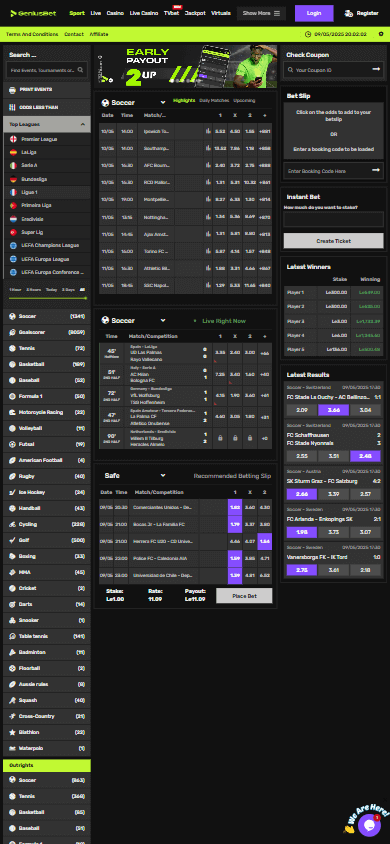Select the Ligue 1 France flag icon
The image size is (390, 844).
(13, 192)
